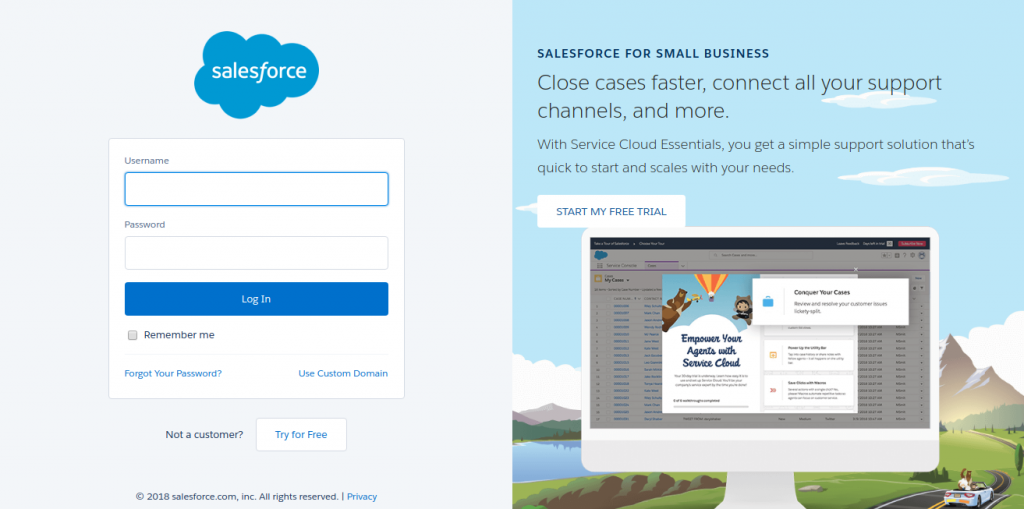The width and height of the screenshot is (1024, 509).
Task: Click the Service Cloud Essentials description paragraph
Action: click(756, 156)
